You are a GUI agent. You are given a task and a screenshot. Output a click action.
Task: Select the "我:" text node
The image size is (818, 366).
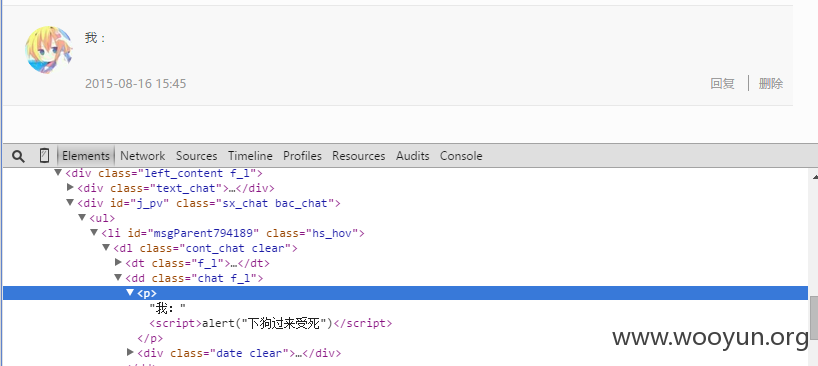click(x=167, y=308)
